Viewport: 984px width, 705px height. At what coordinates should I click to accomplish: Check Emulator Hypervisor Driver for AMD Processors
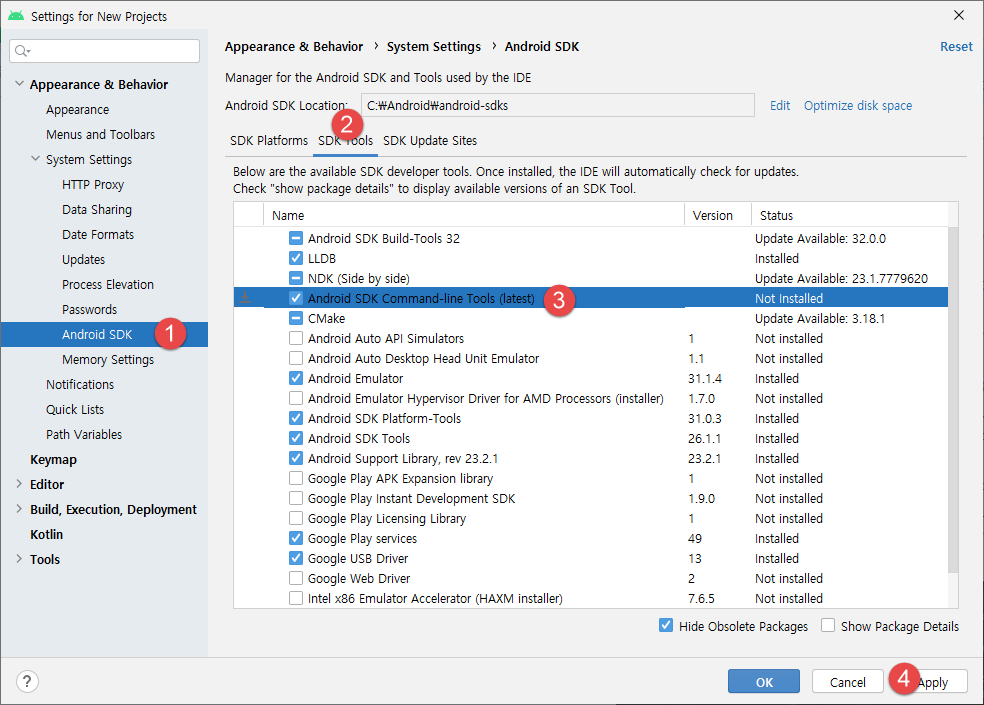pos(296,399)
